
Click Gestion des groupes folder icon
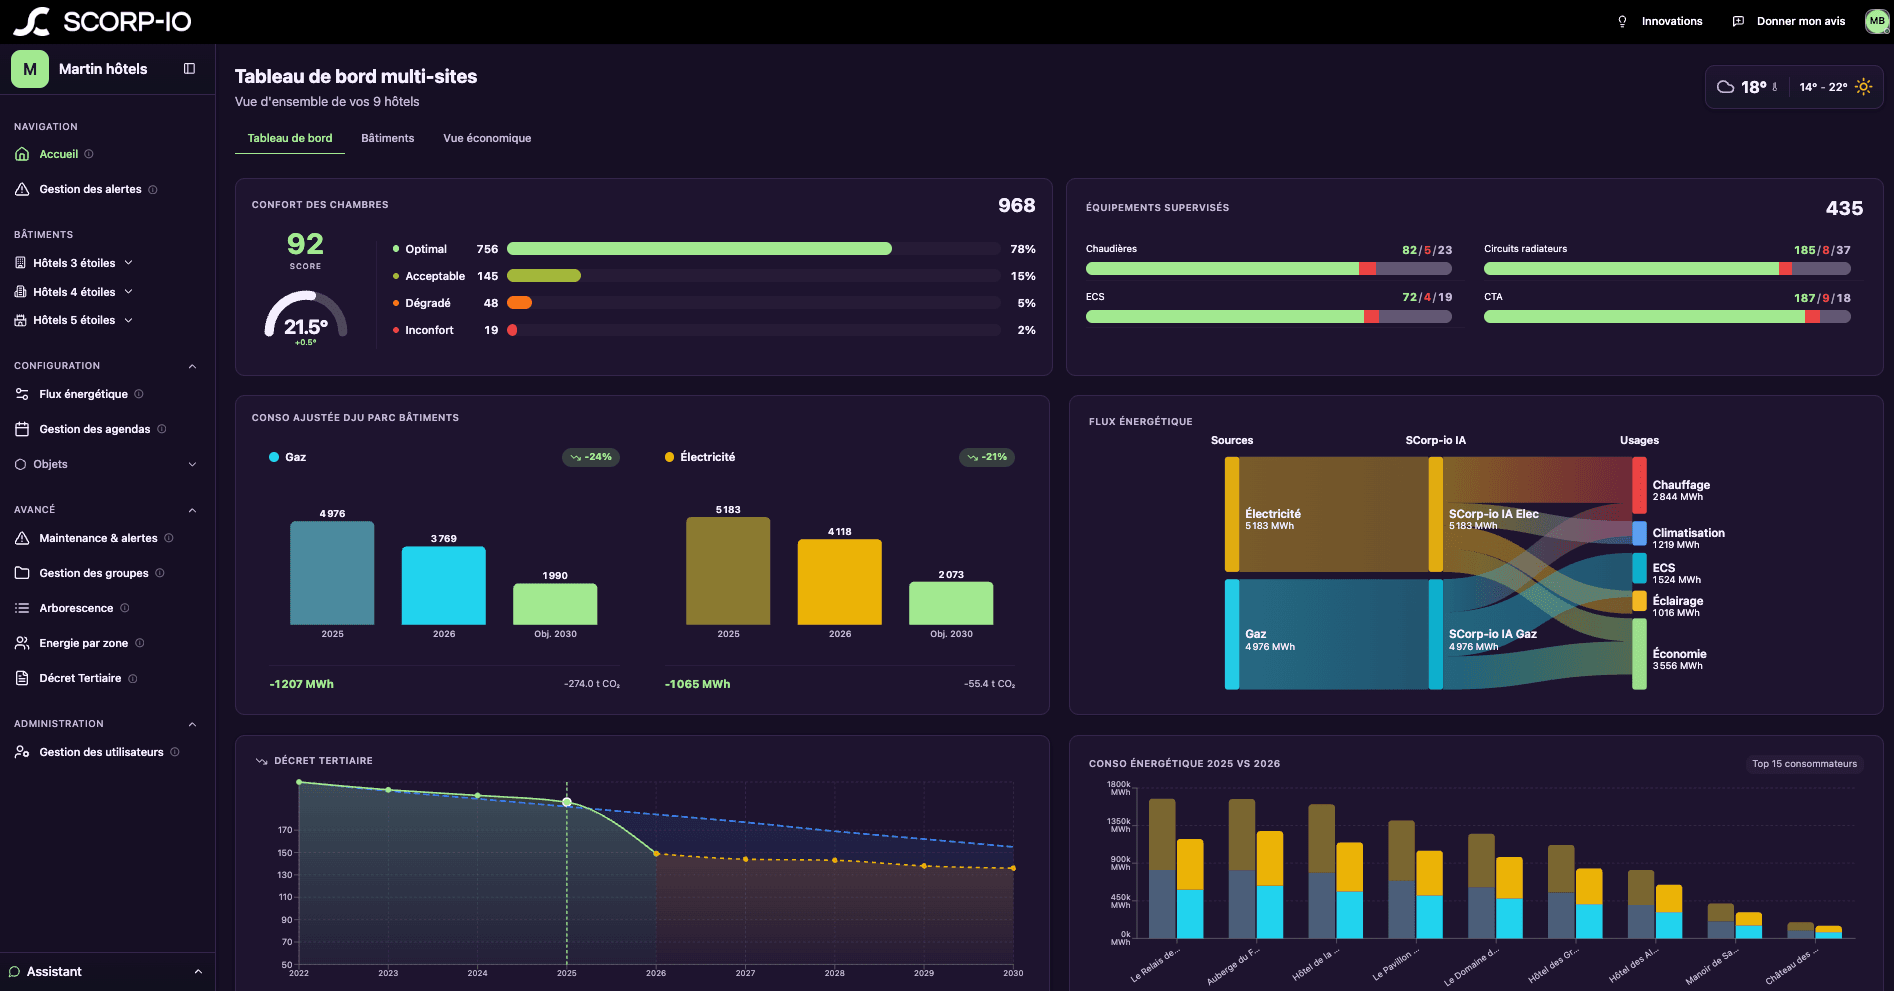pyautogui.click(x=22, y=573)
